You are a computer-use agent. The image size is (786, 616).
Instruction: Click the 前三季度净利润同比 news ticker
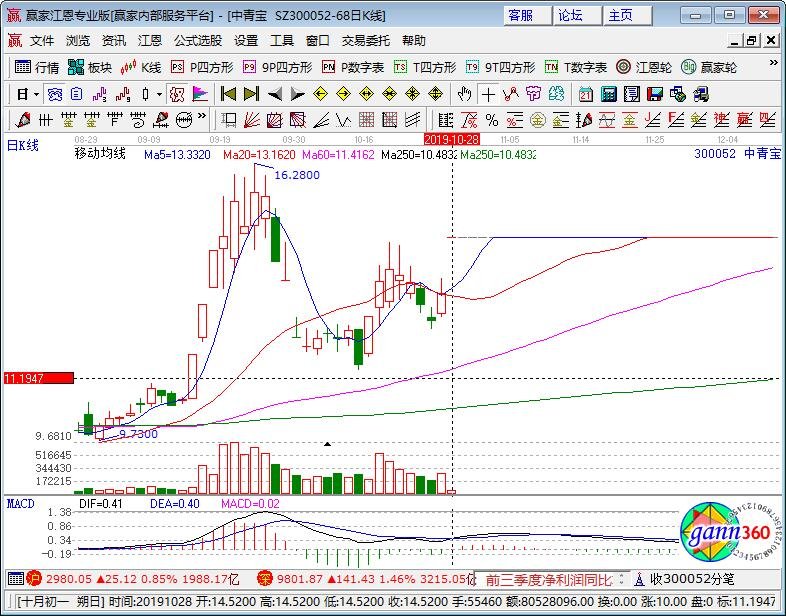(x=548, y=578)
